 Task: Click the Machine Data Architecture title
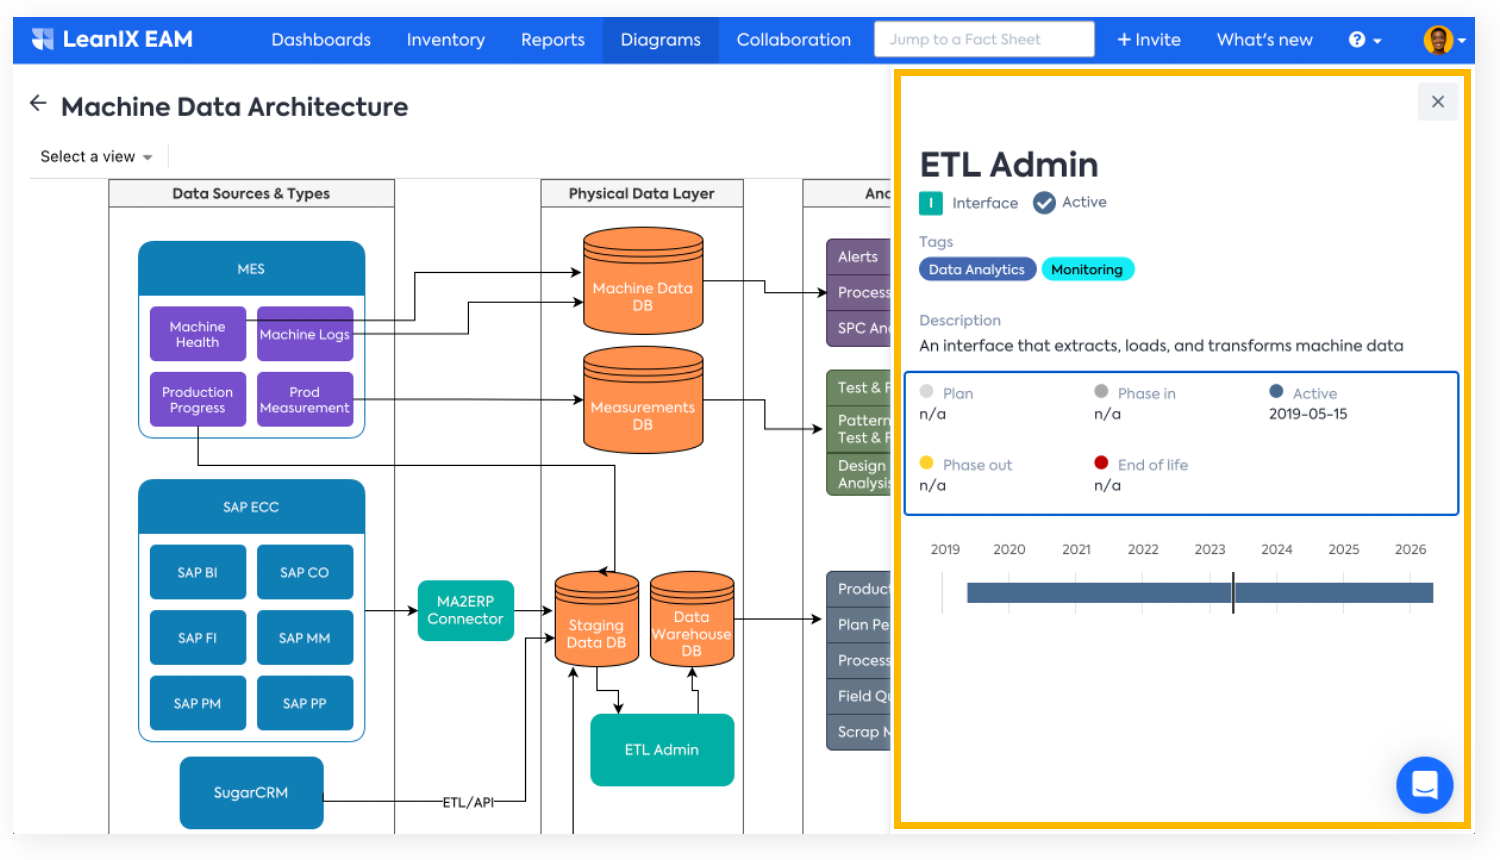coord(234,106)
